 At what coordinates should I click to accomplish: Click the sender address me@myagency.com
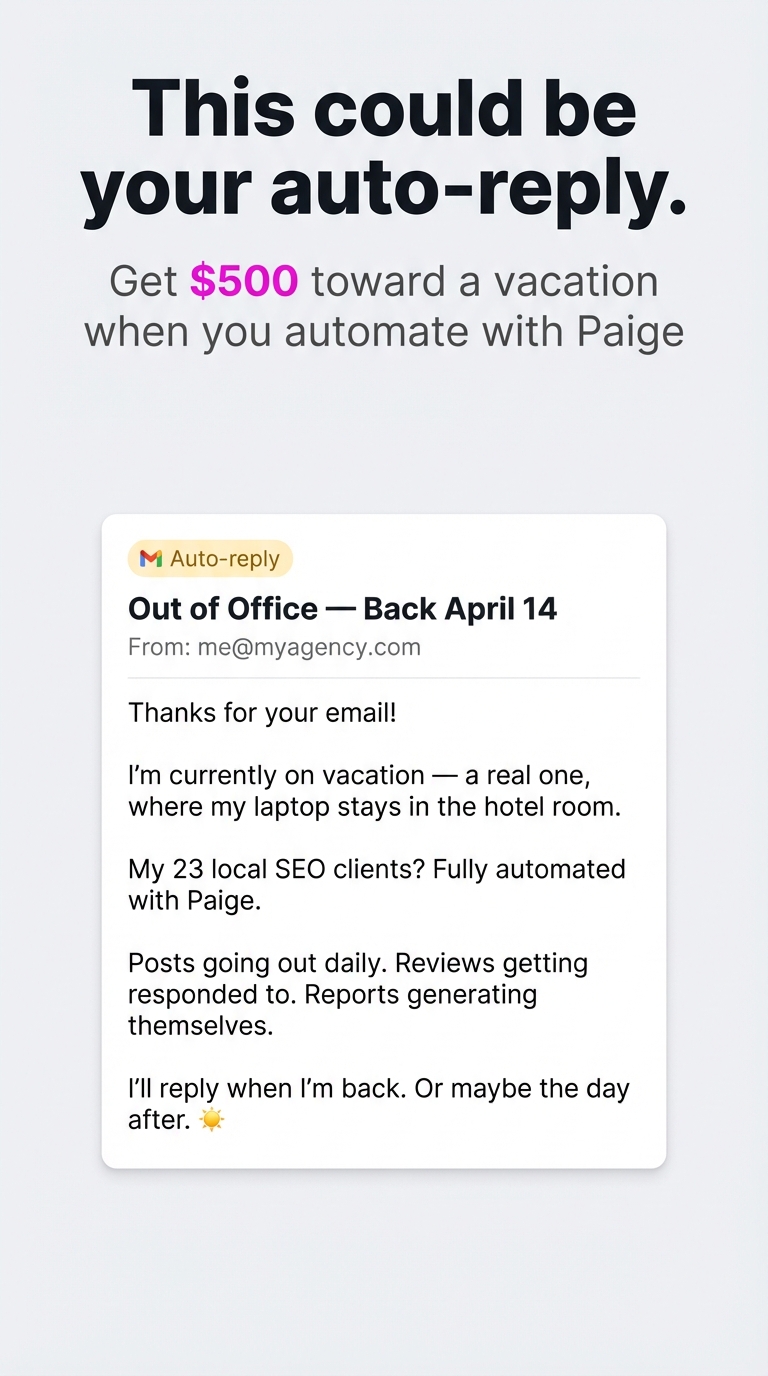click(x=309, y=647)
